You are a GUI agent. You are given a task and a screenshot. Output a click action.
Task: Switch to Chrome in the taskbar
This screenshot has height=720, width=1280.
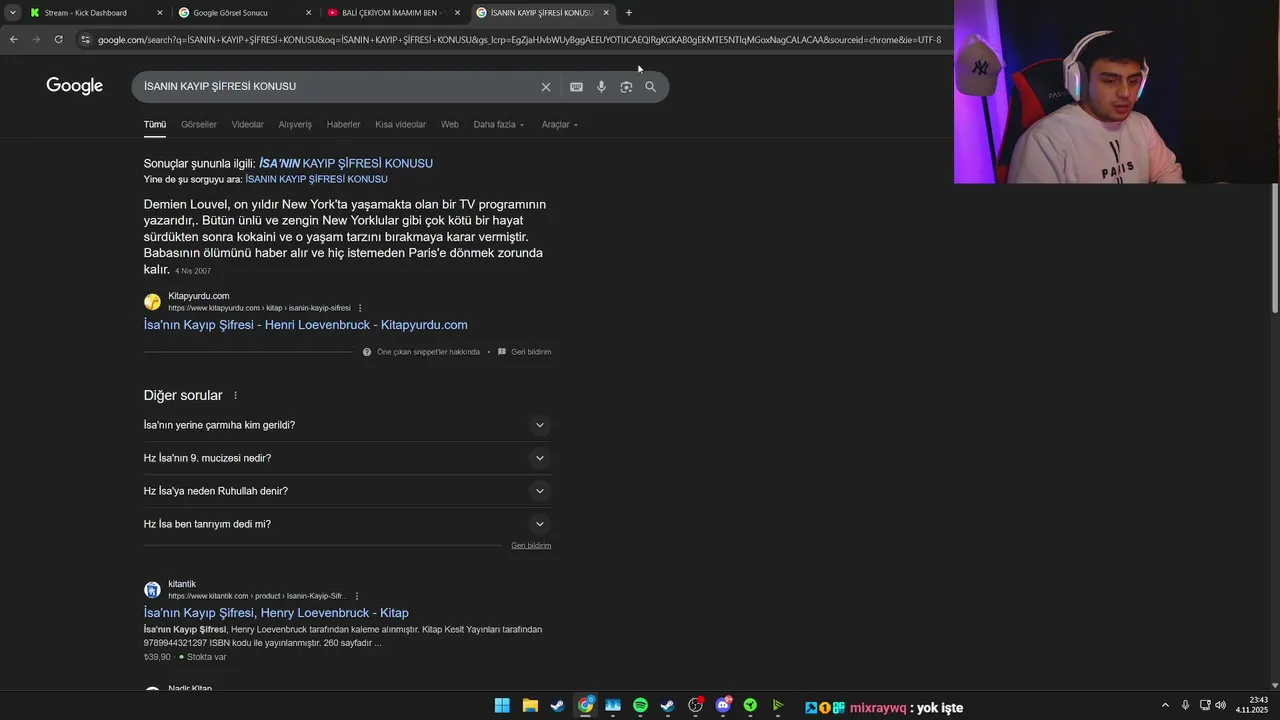(585, 706)
